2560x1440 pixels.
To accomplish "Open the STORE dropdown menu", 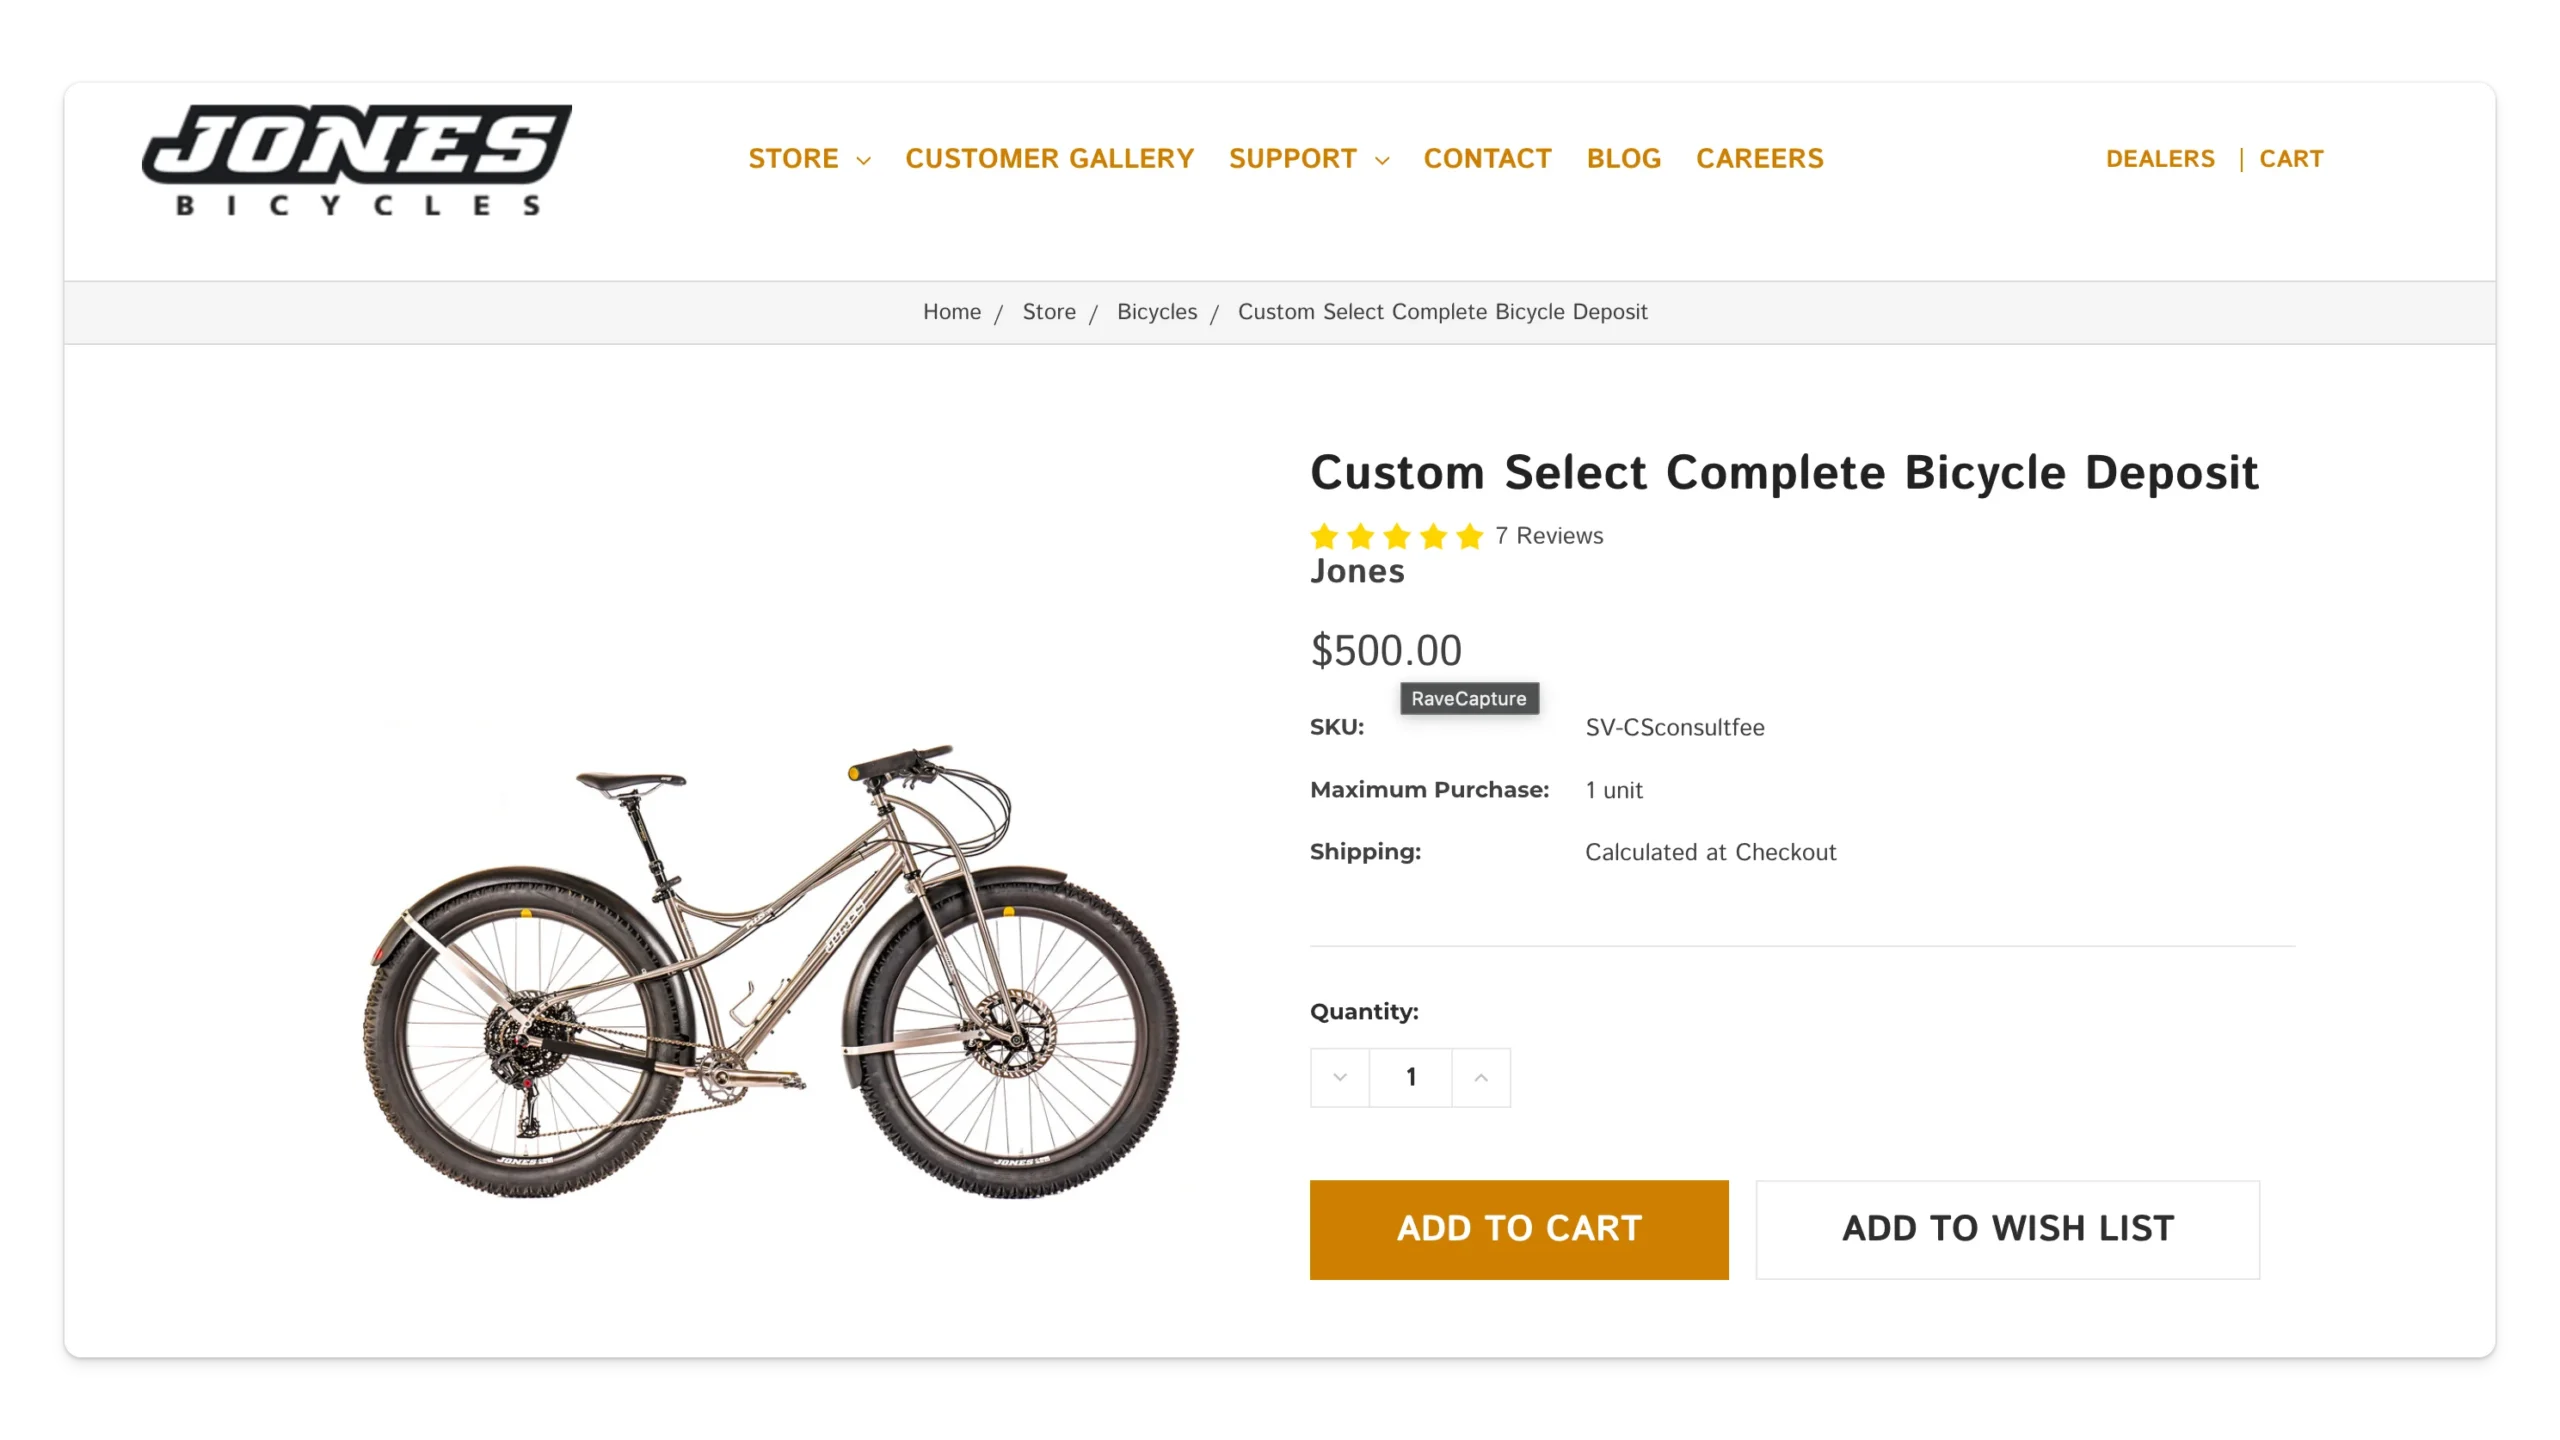I will pyautogui.click(x=795, y=158).
